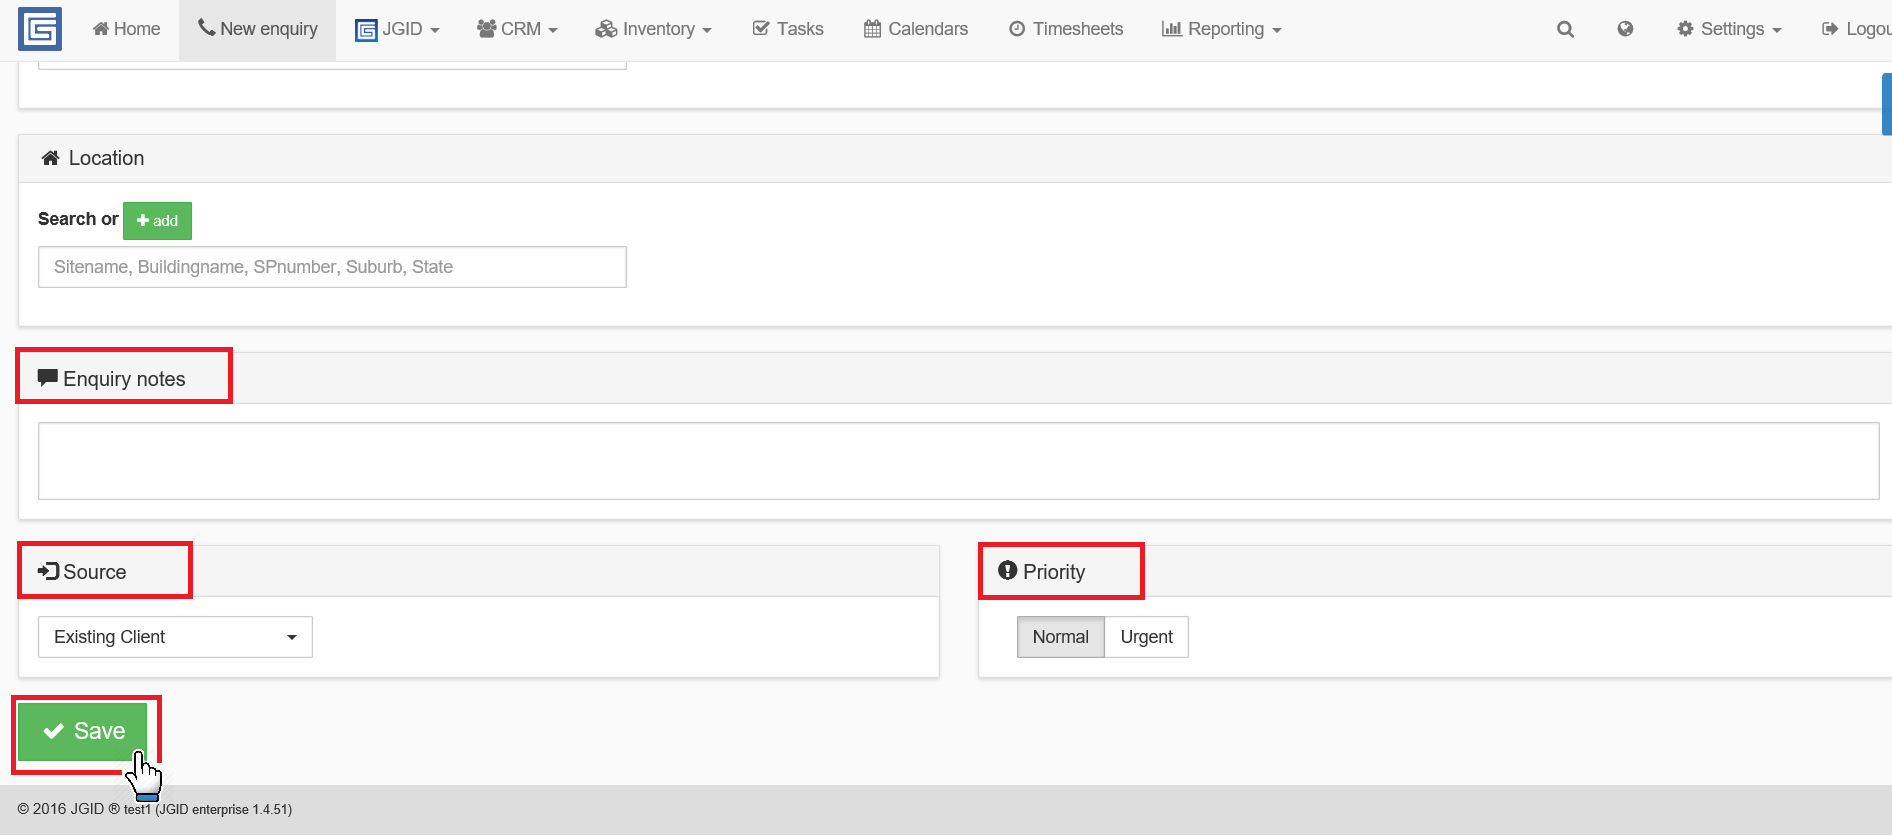
Task: Go to the Home page
Action: [126, 29]
